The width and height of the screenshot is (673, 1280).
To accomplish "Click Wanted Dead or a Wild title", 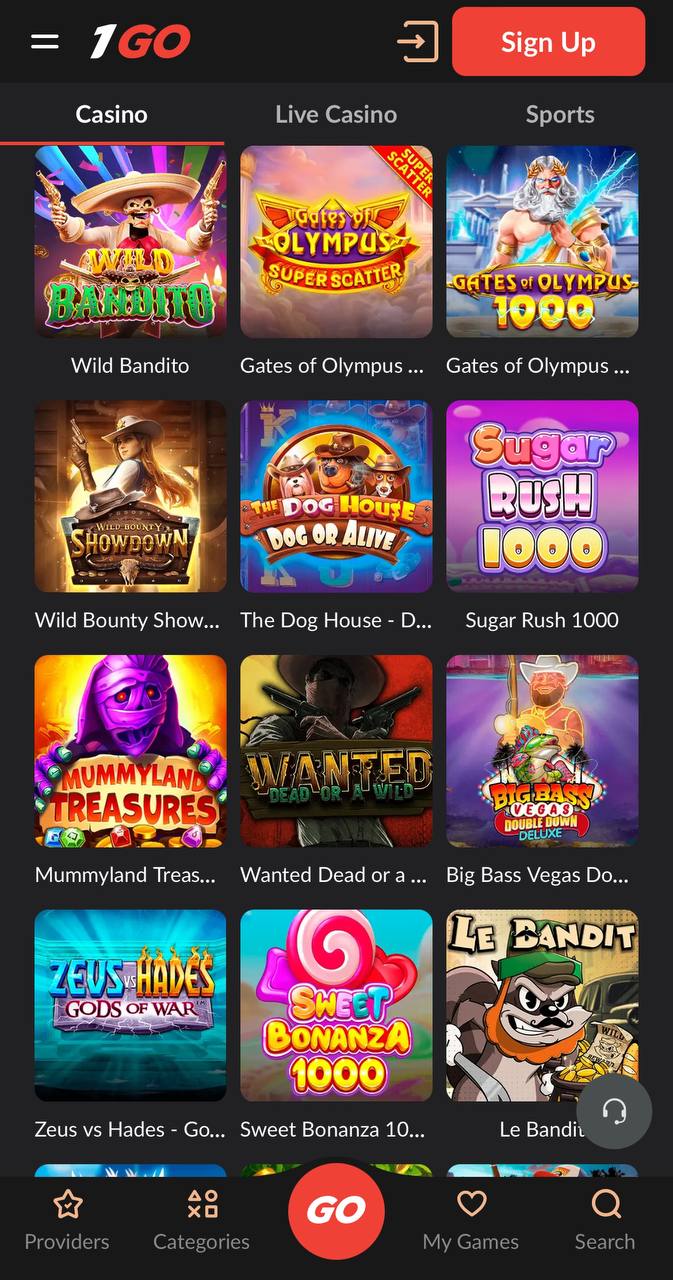I will coord(336,875).
